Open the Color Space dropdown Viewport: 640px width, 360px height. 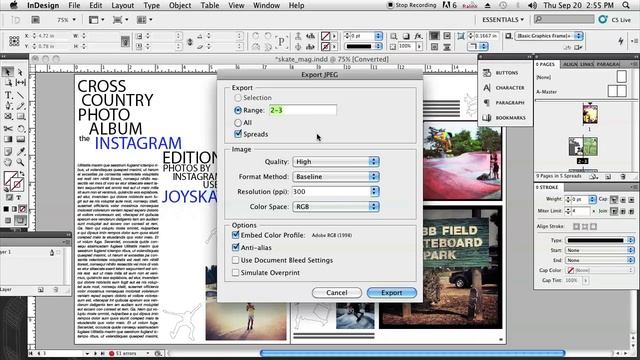(336, 207)
